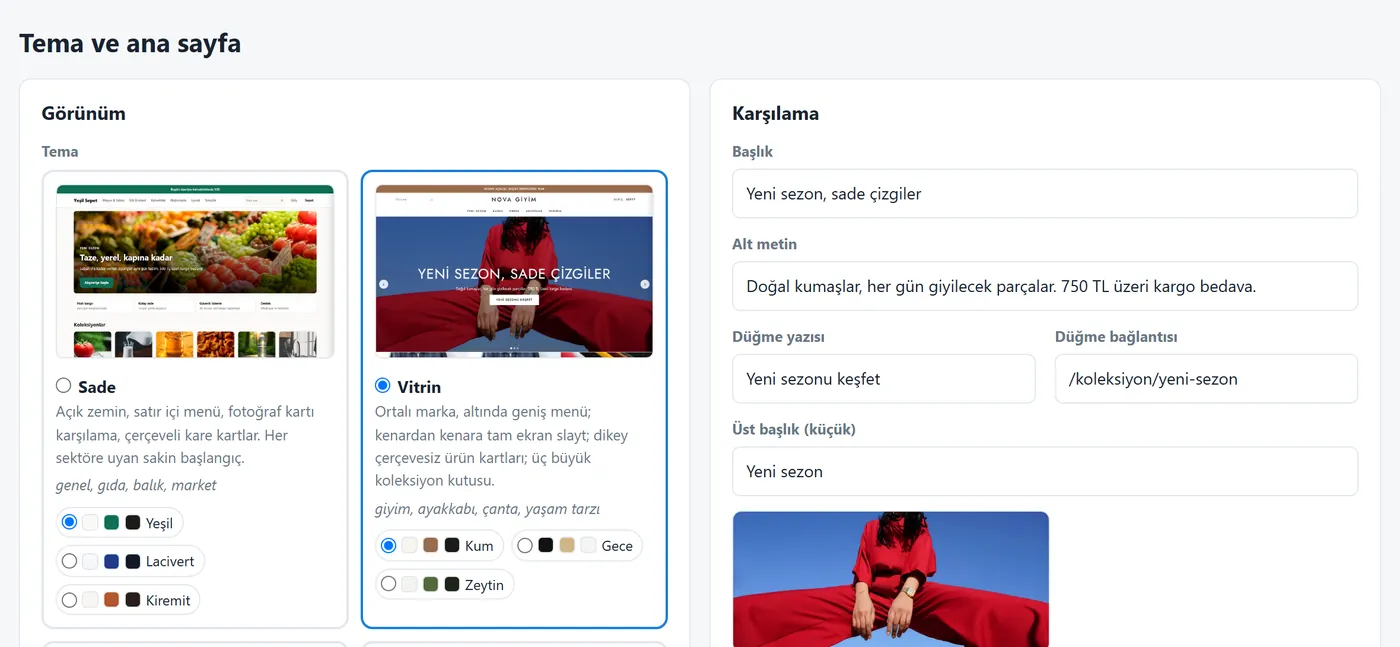
Task: Click the Karşılama section heading
Action: coord(776,113)
